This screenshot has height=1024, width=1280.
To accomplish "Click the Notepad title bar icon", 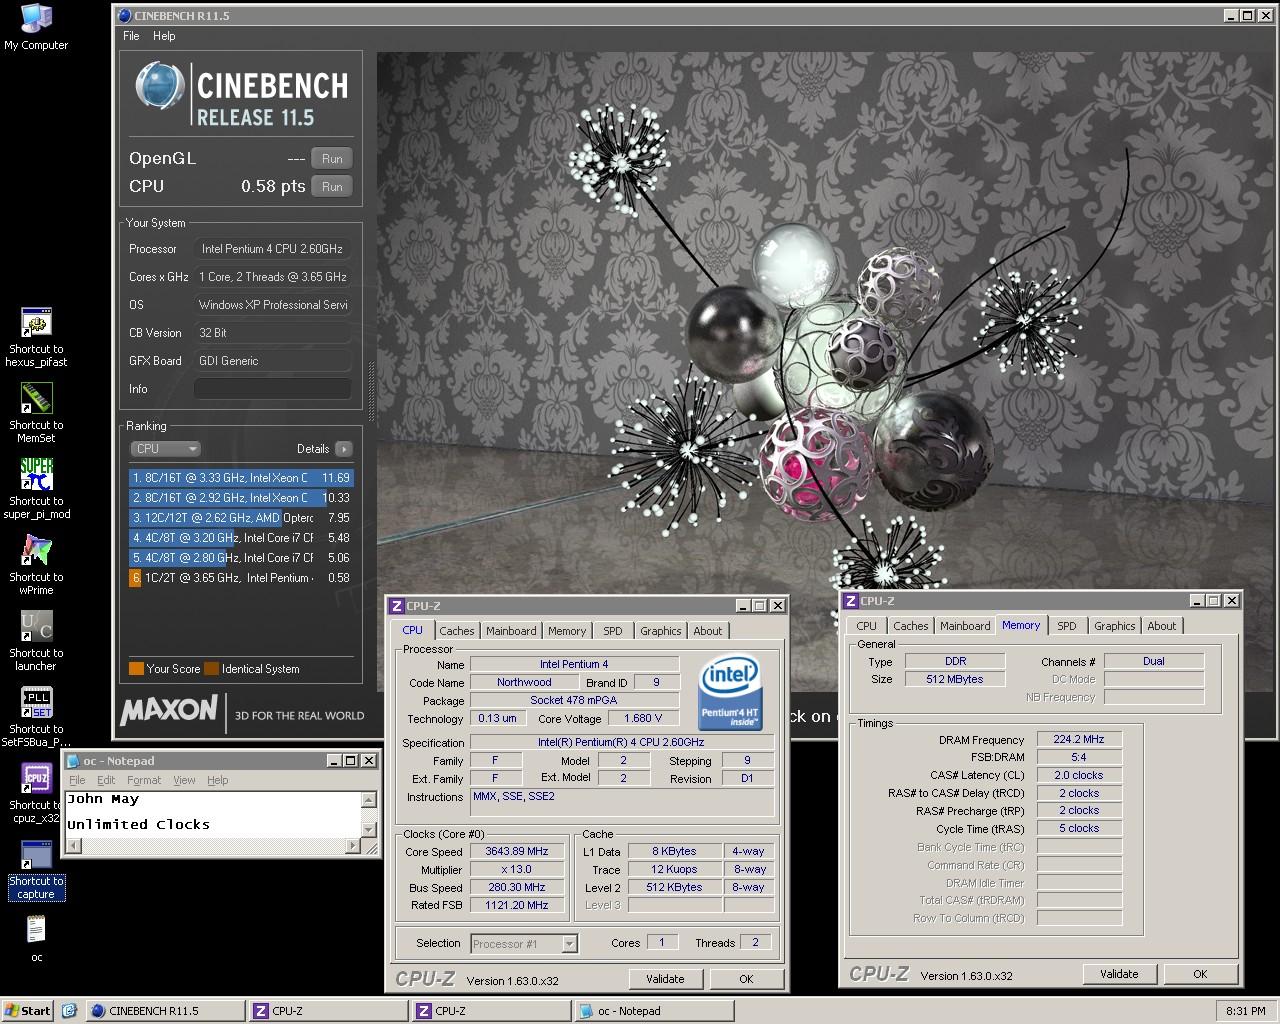I will pos(74,761).
